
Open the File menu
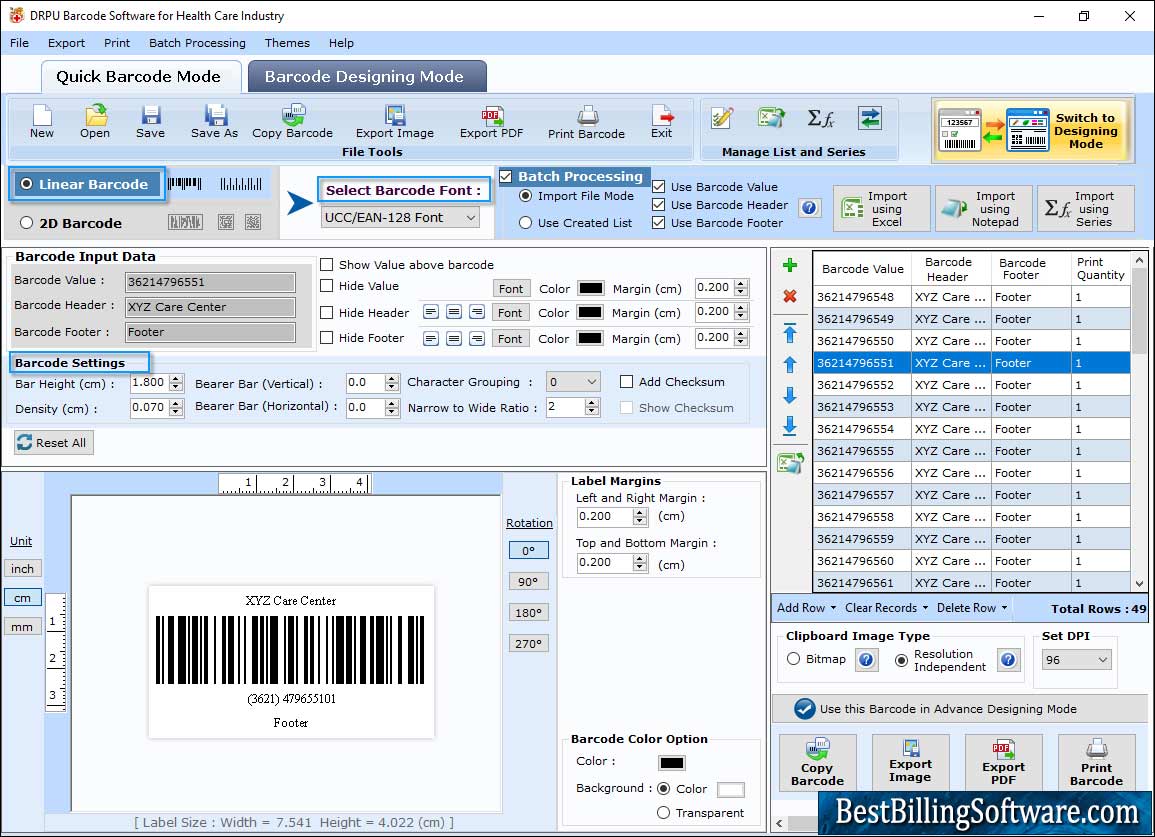(19, 43)
